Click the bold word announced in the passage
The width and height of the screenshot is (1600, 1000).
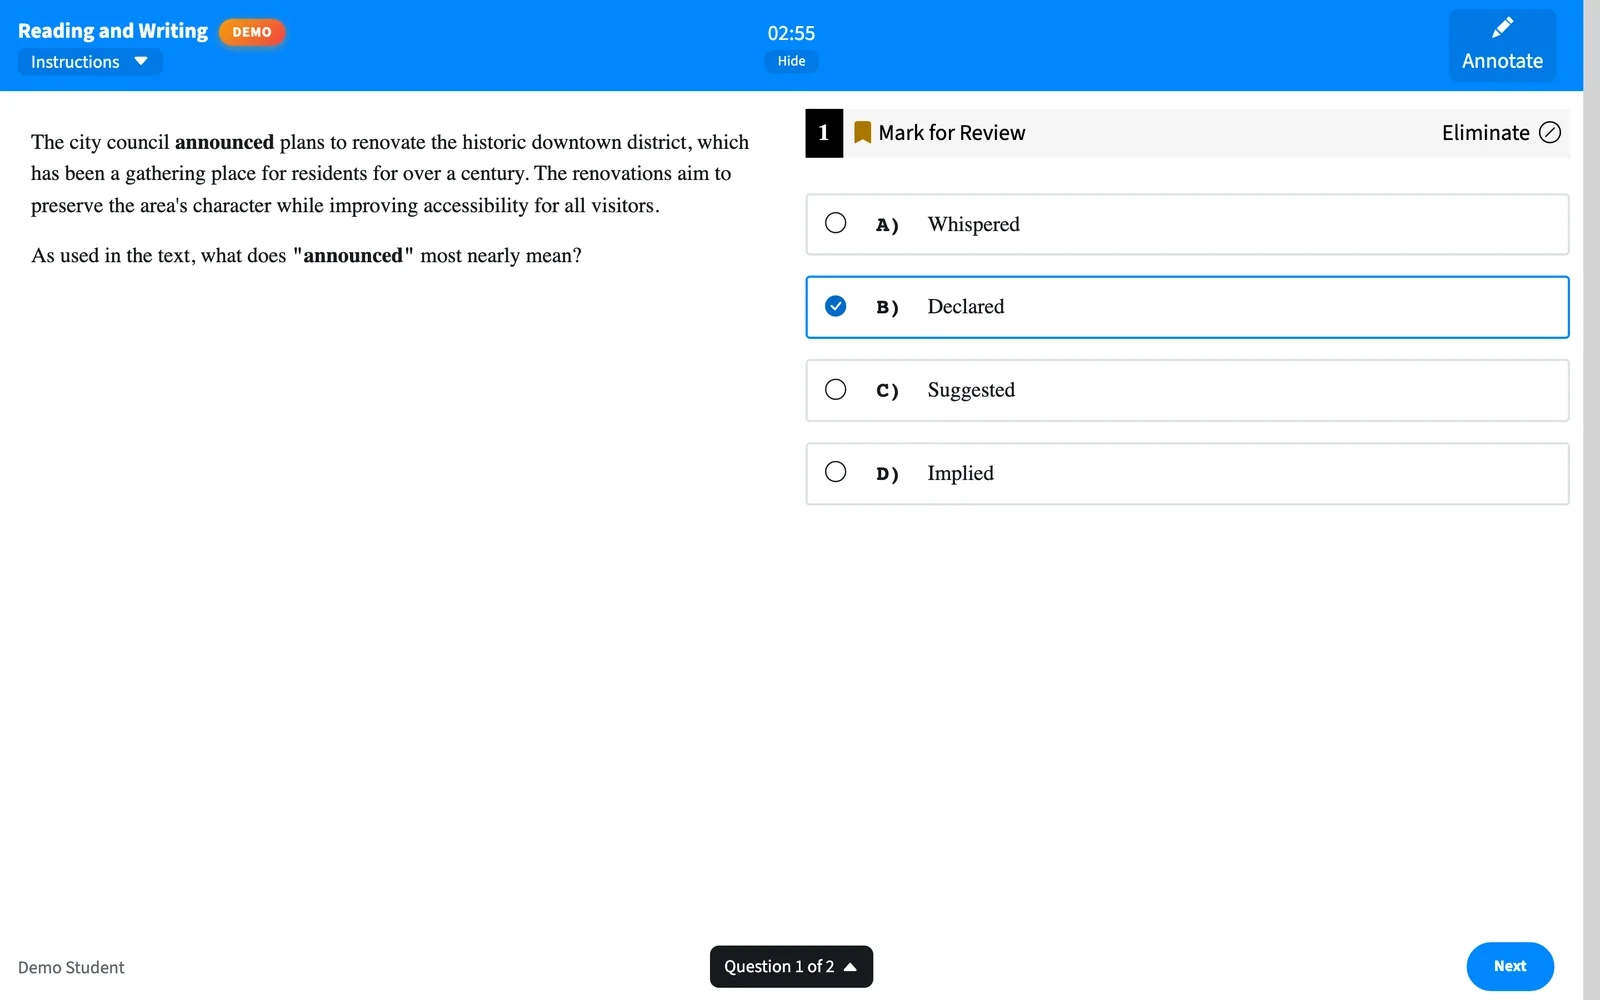[224, 142]
